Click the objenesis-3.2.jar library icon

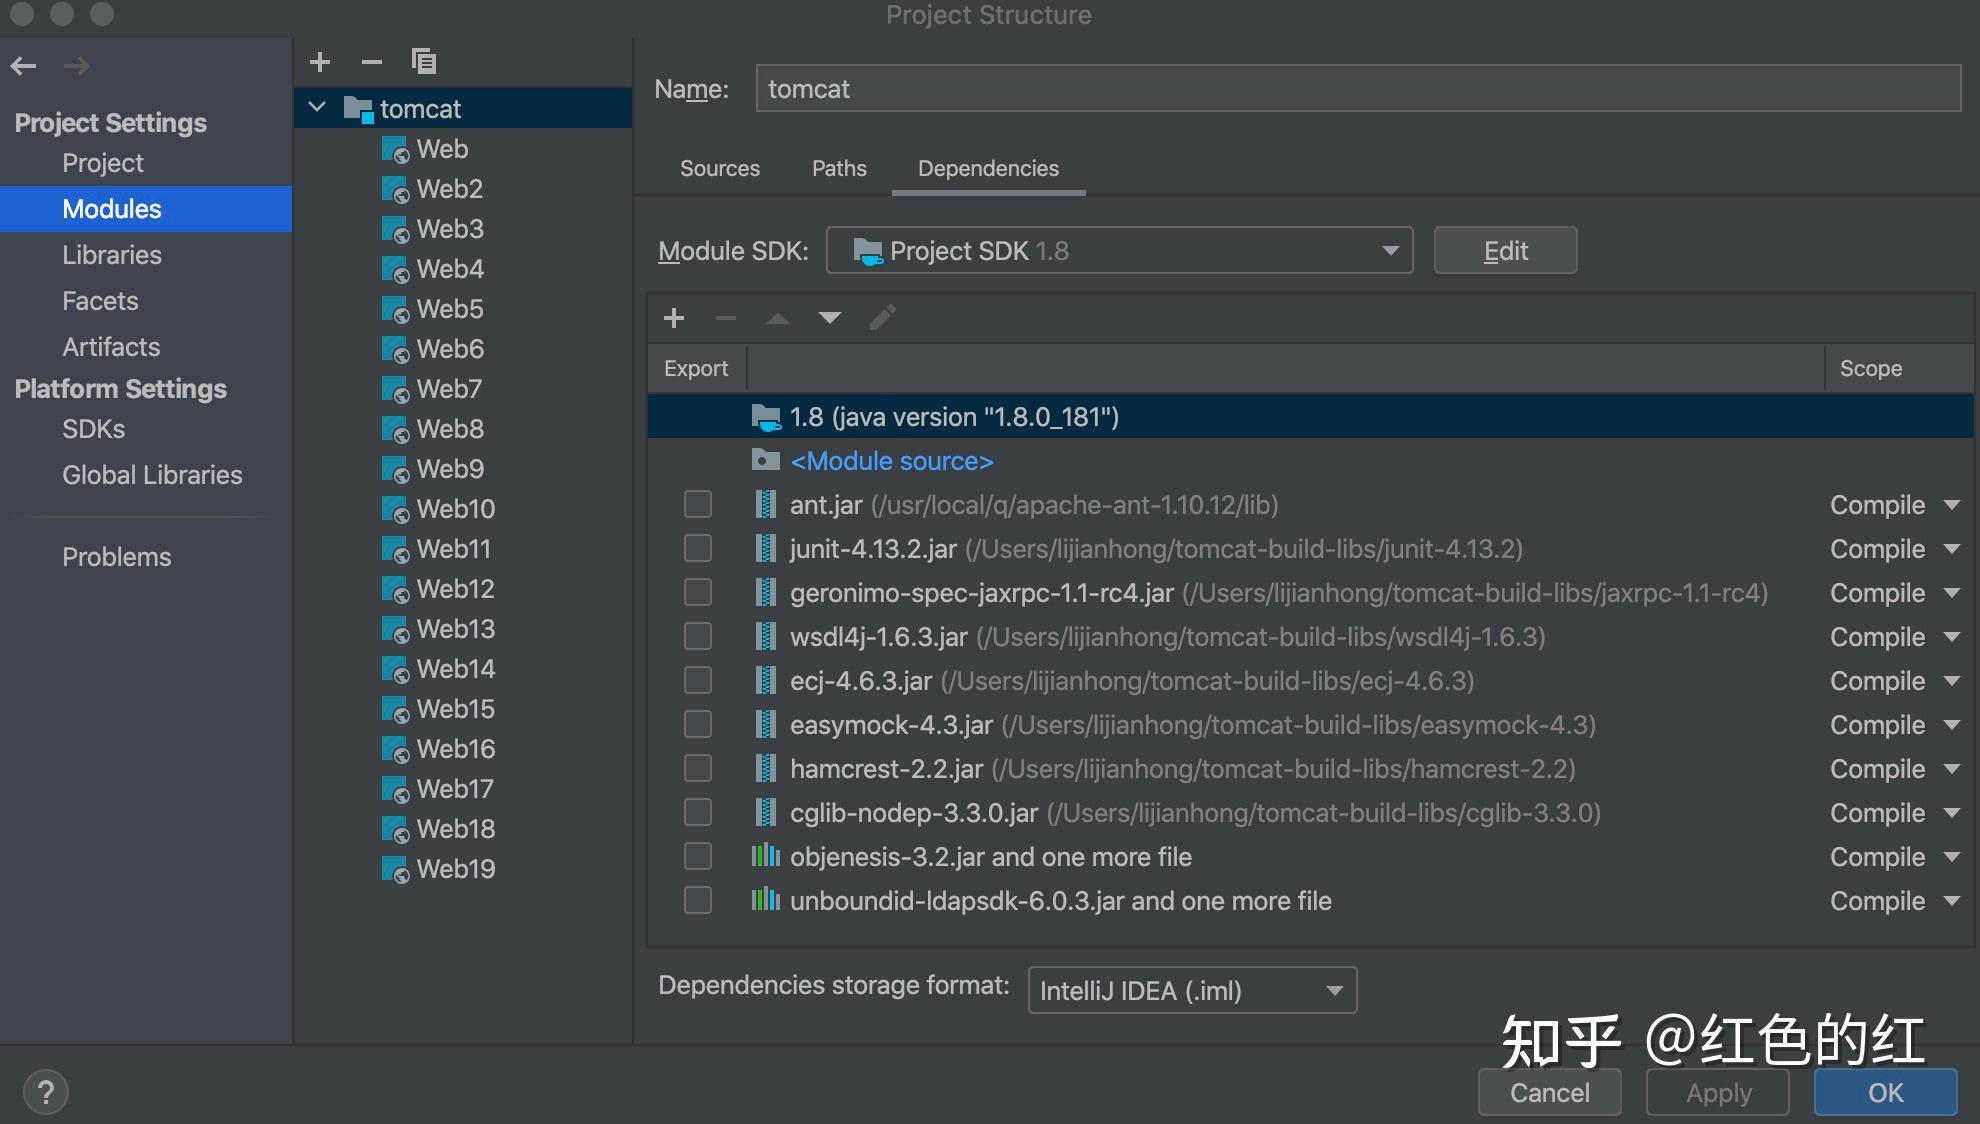(766, 856)
